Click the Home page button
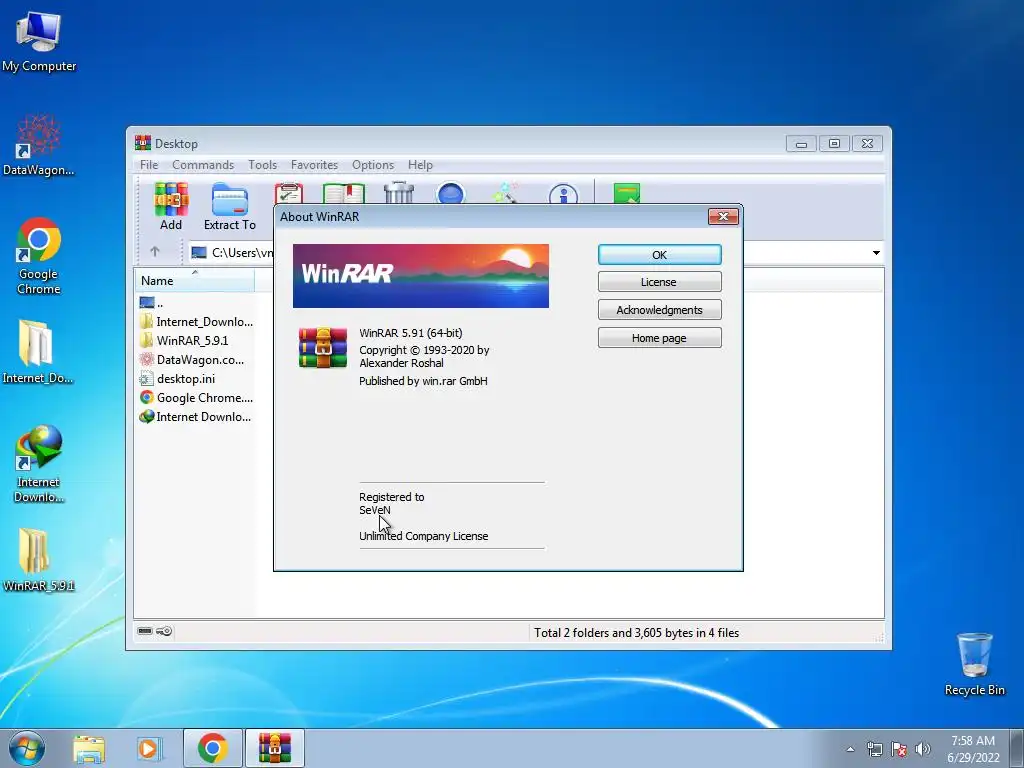 tap(660, 338)
